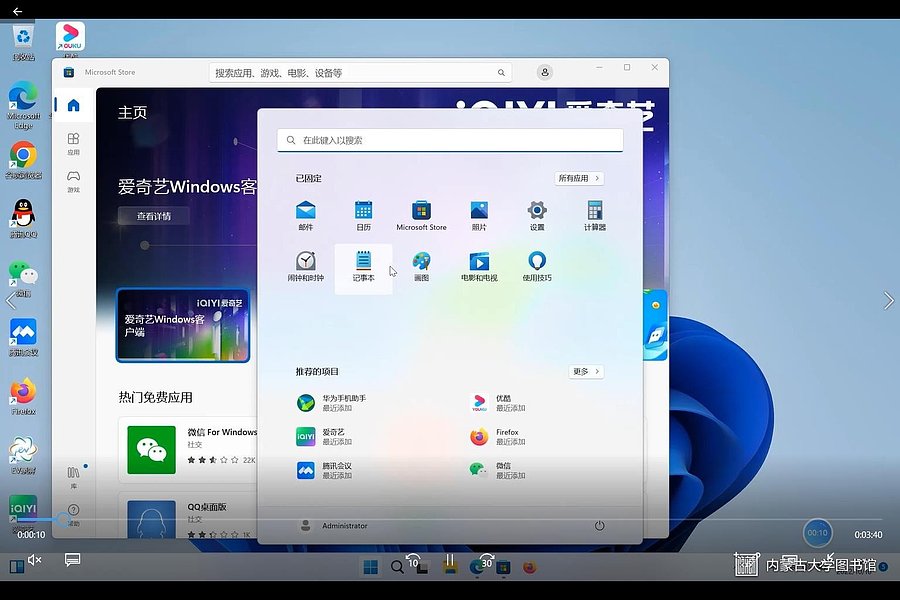Open 帮助 (Help) in Store sidebar
The image size is (900, 600).
73,514
